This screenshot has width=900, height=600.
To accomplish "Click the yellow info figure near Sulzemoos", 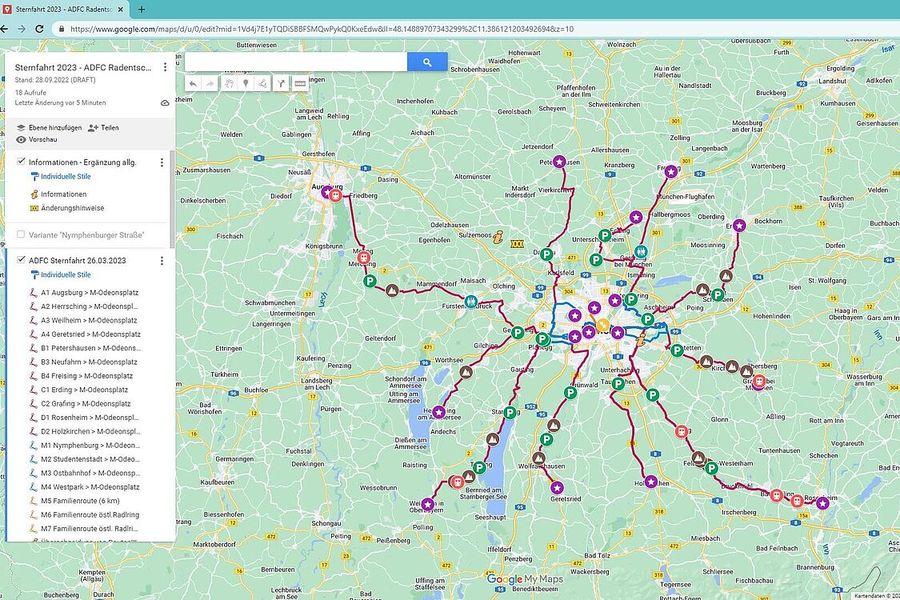I will [x=498, y=237].
